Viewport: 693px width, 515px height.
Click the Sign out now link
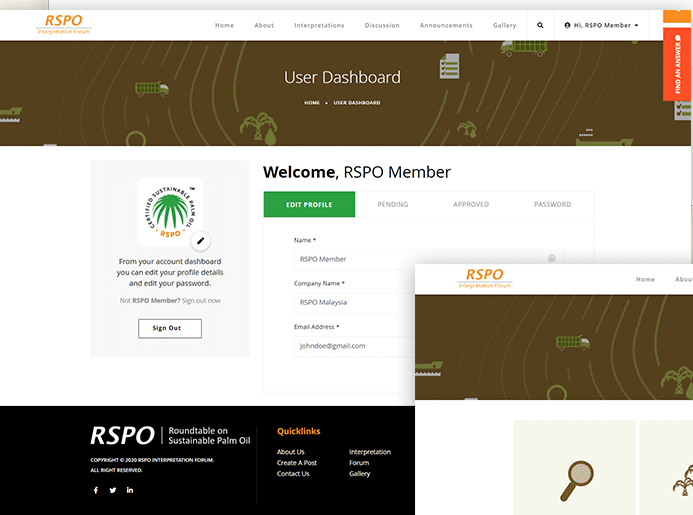pos(201,301)
